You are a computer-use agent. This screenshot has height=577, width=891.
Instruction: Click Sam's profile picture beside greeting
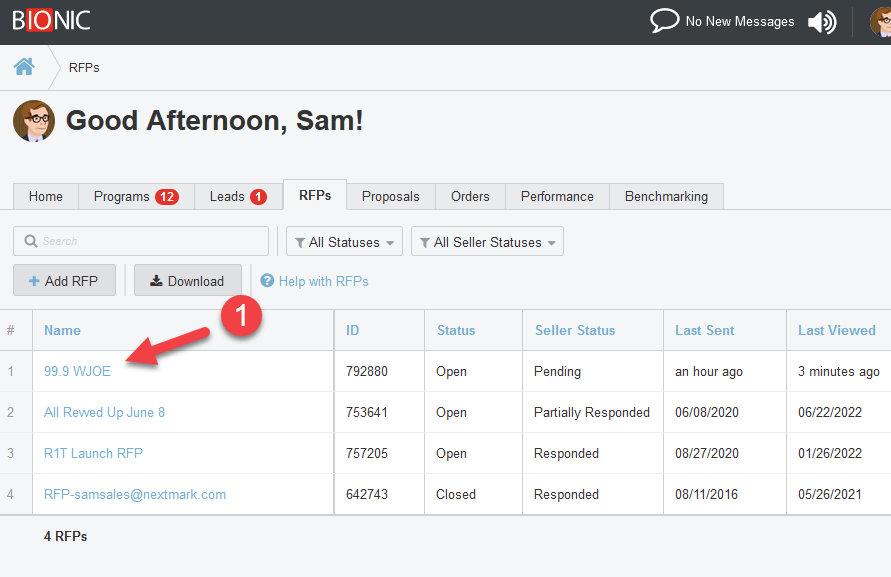tap(34, 121)
